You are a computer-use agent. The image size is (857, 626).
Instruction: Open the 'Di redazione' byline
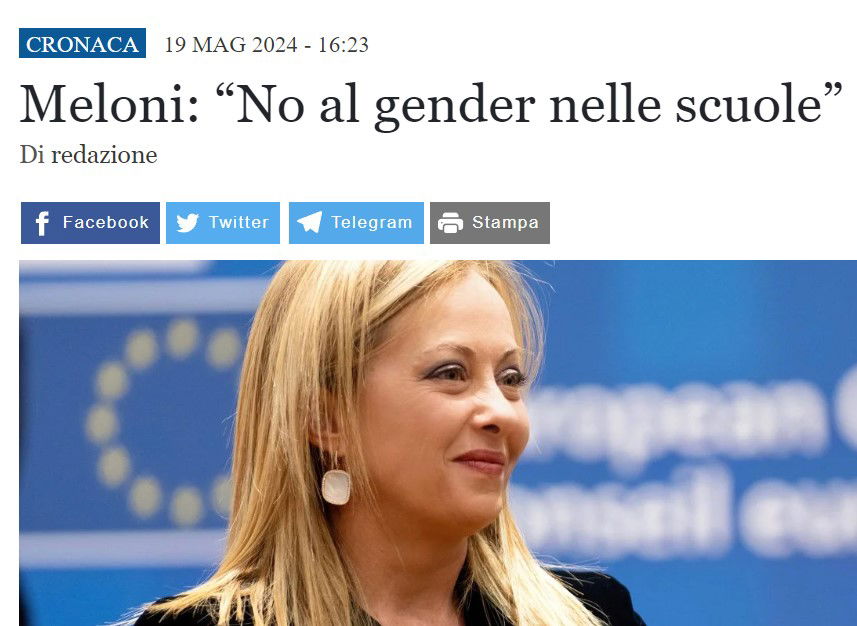89,155
